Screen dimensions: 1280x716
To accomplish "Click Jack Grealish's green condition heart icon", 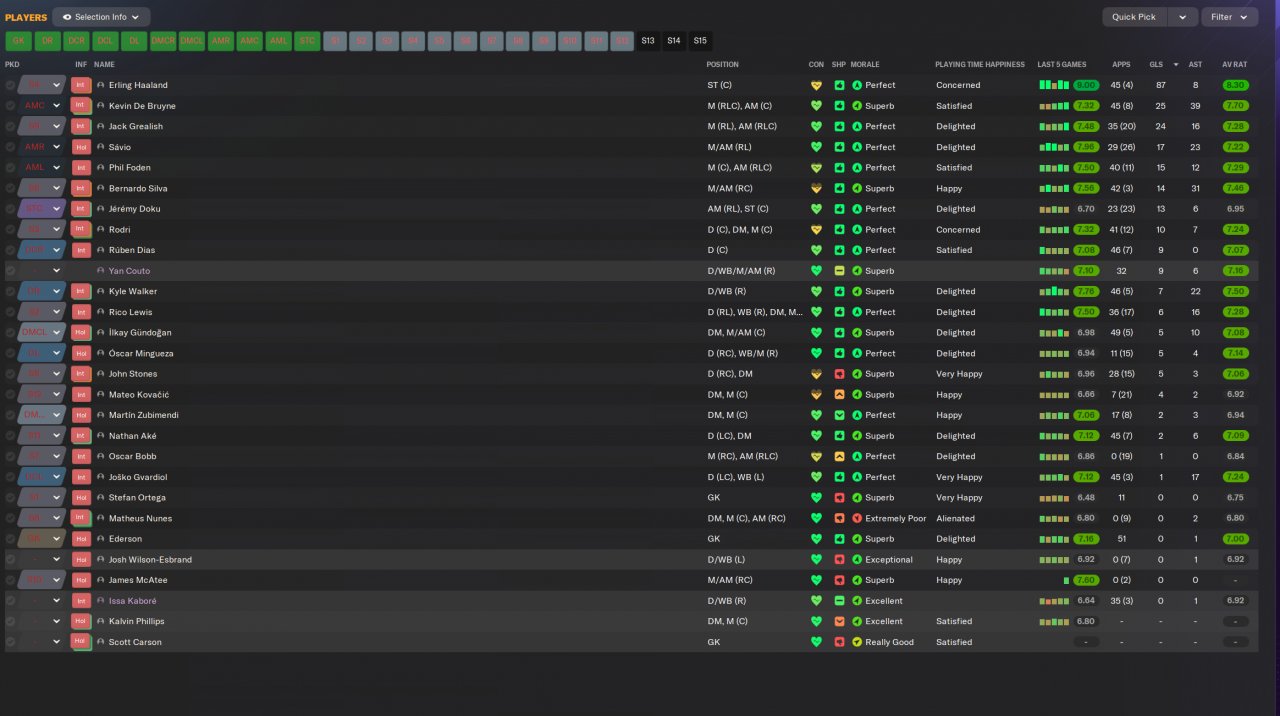I will (x=816, y=127).
